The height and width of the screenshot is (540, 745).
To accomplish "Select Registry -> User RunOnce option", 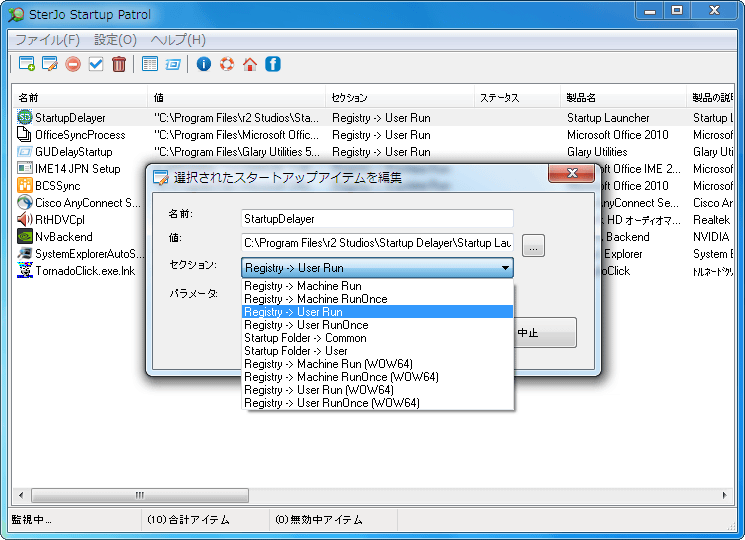I will pyautogui.click(x=377, y=325).
